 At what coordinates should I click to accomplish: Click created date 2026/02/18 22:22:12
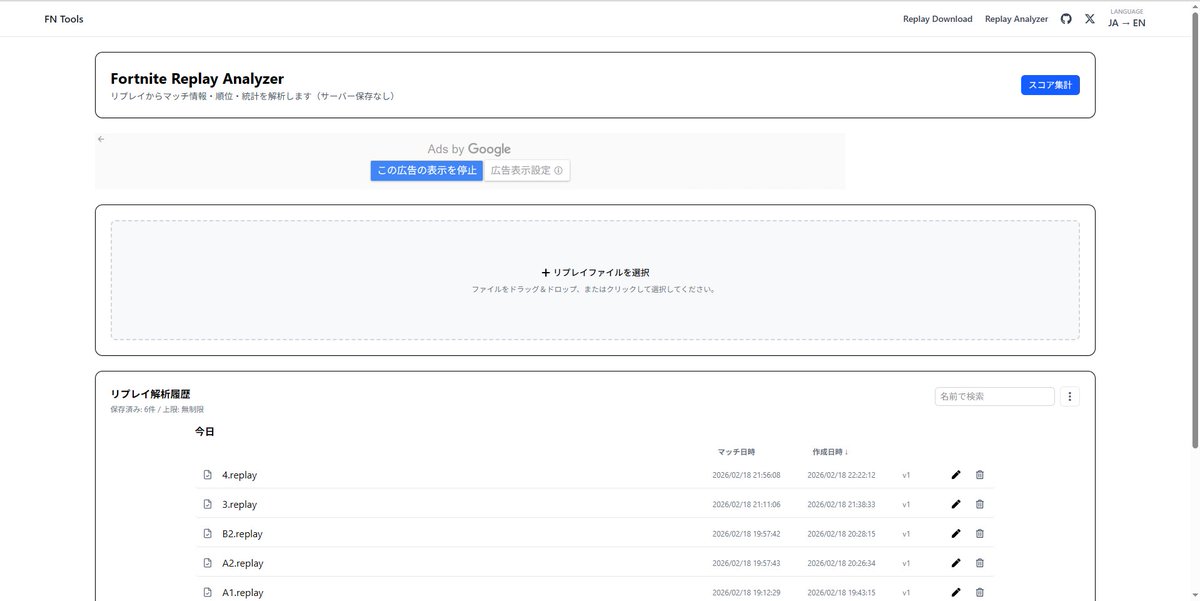point(841,475)
